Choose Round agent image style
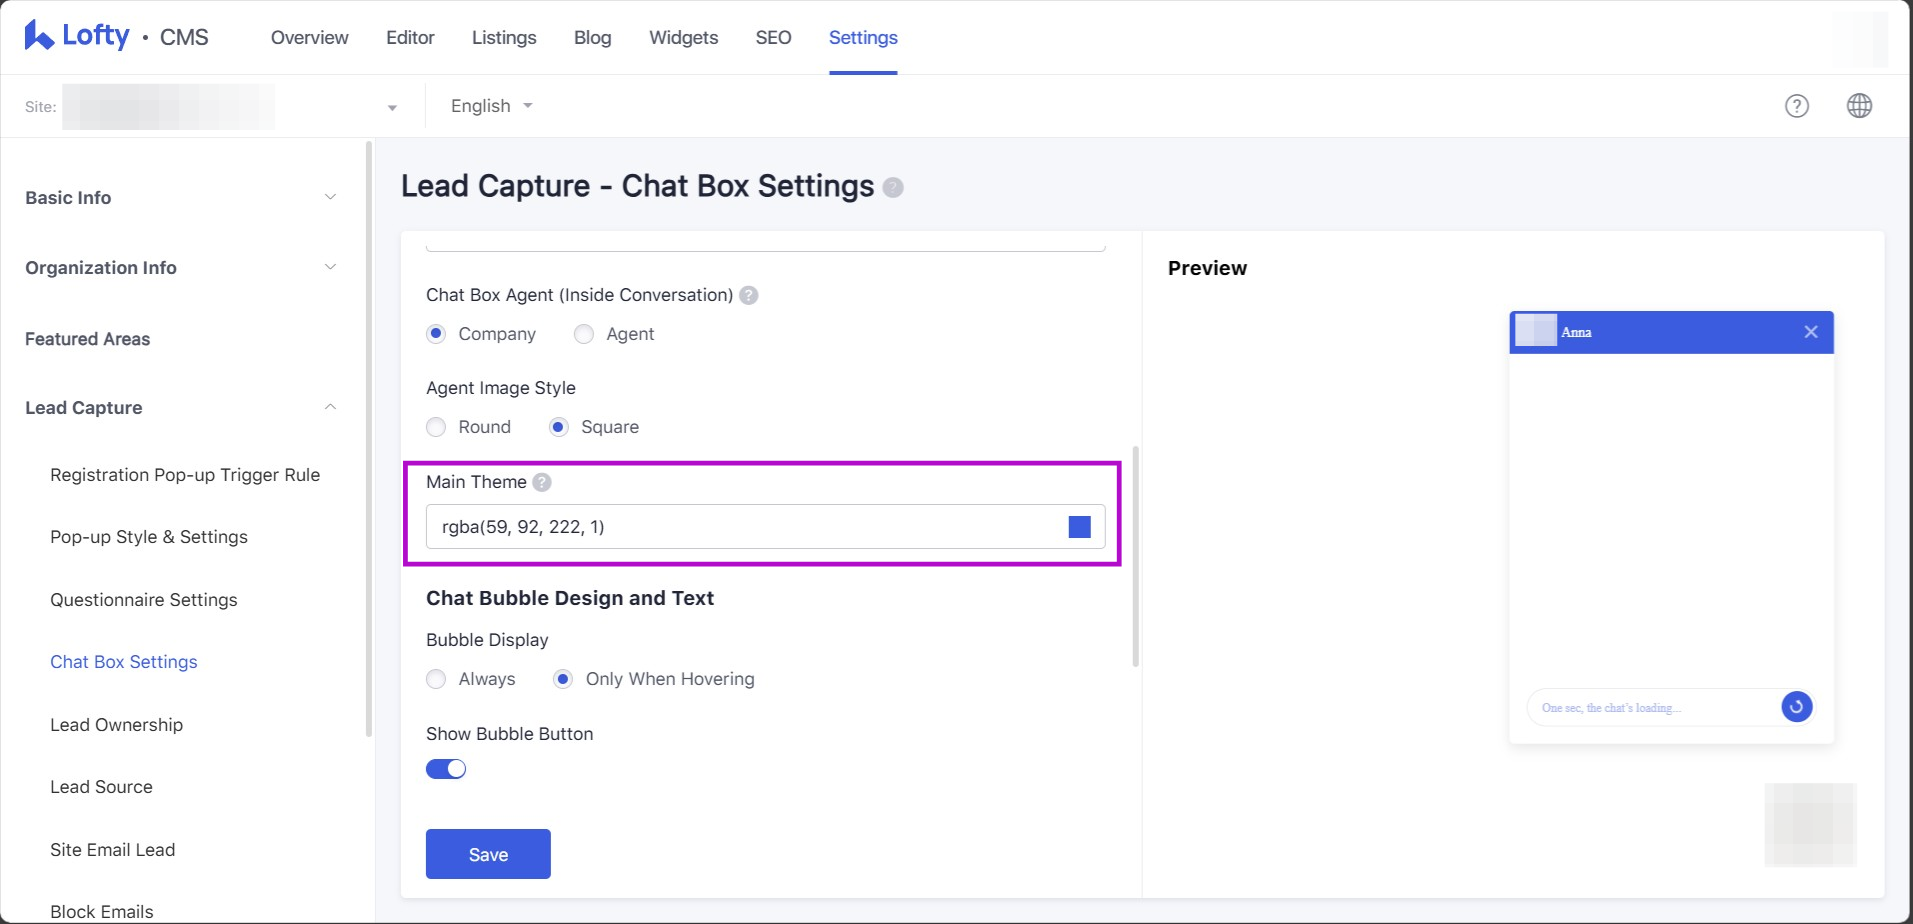Screen dimensions: 1913x924 436,427
